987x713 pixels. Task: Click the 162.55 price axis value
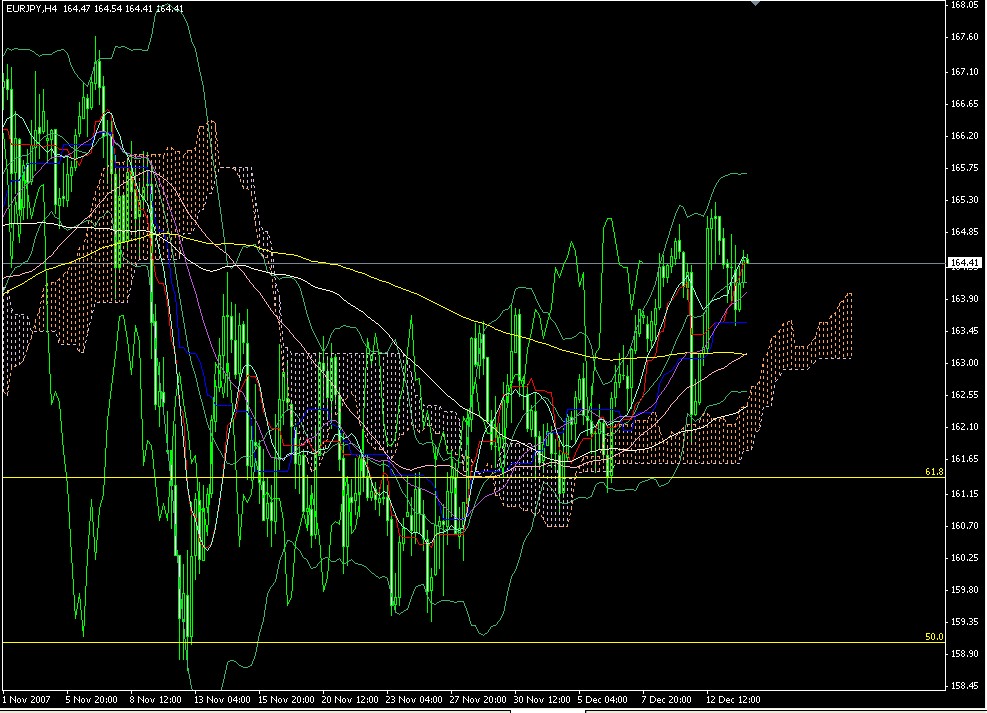click(x=964, y=395)
